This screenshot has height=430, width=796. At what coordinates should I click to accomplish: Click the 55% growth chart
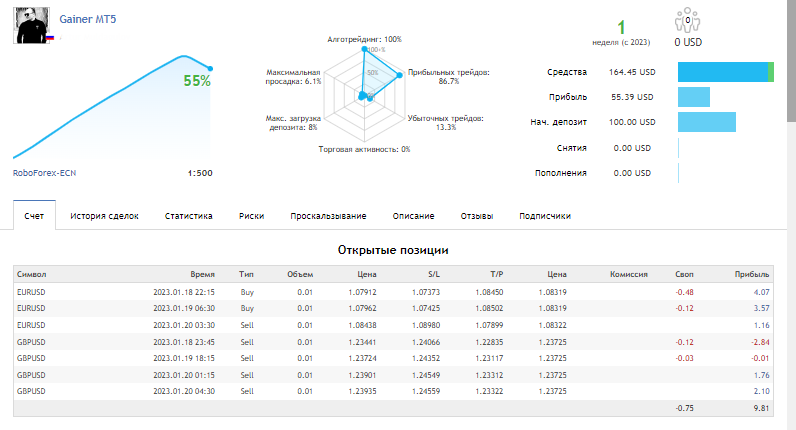coord(112,107)
